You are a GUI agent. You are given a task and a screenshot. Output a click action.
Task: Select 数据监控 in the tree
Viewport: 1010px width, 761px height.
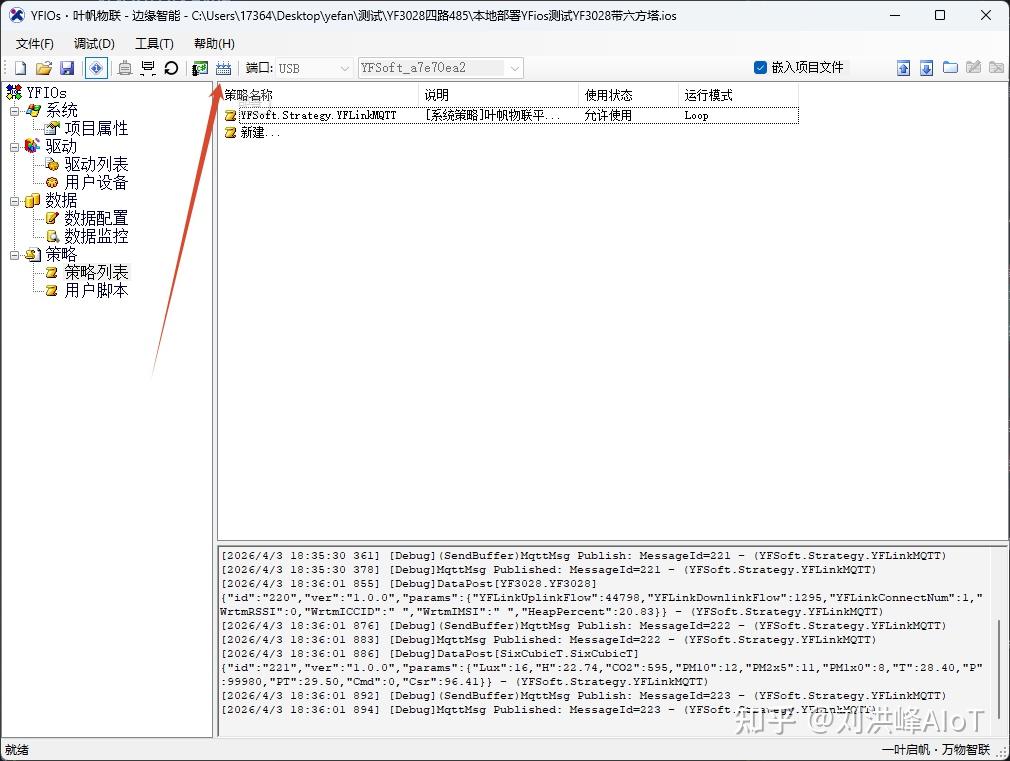tap(96, 236)
